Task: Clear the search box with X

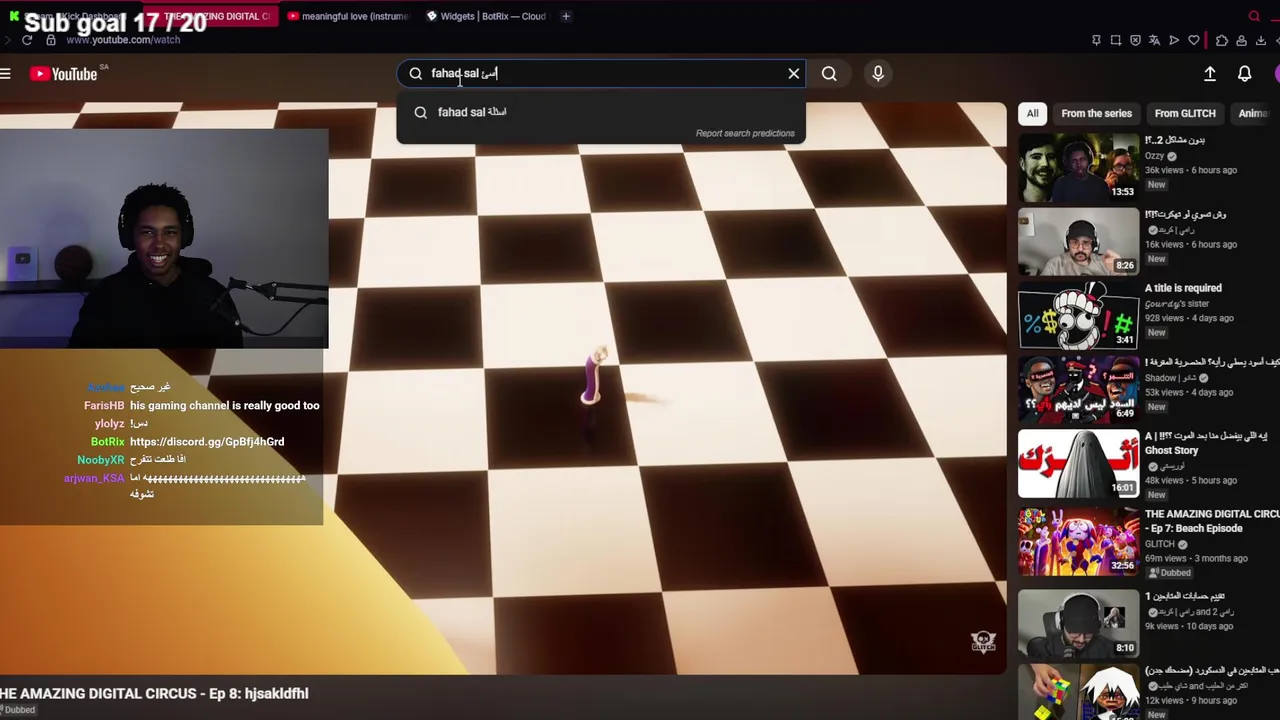Action: click(794, 73)
